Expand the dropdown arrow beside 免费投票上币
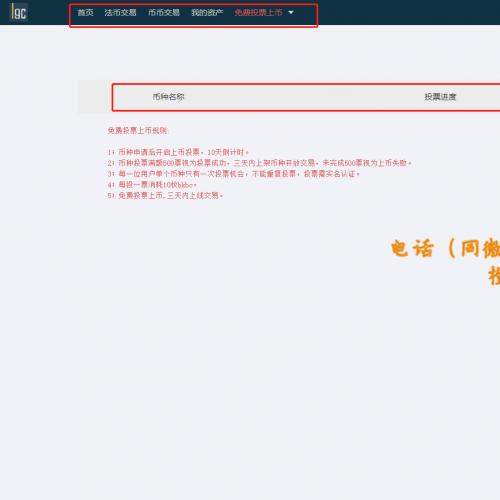500x500 pixels. 291,13
